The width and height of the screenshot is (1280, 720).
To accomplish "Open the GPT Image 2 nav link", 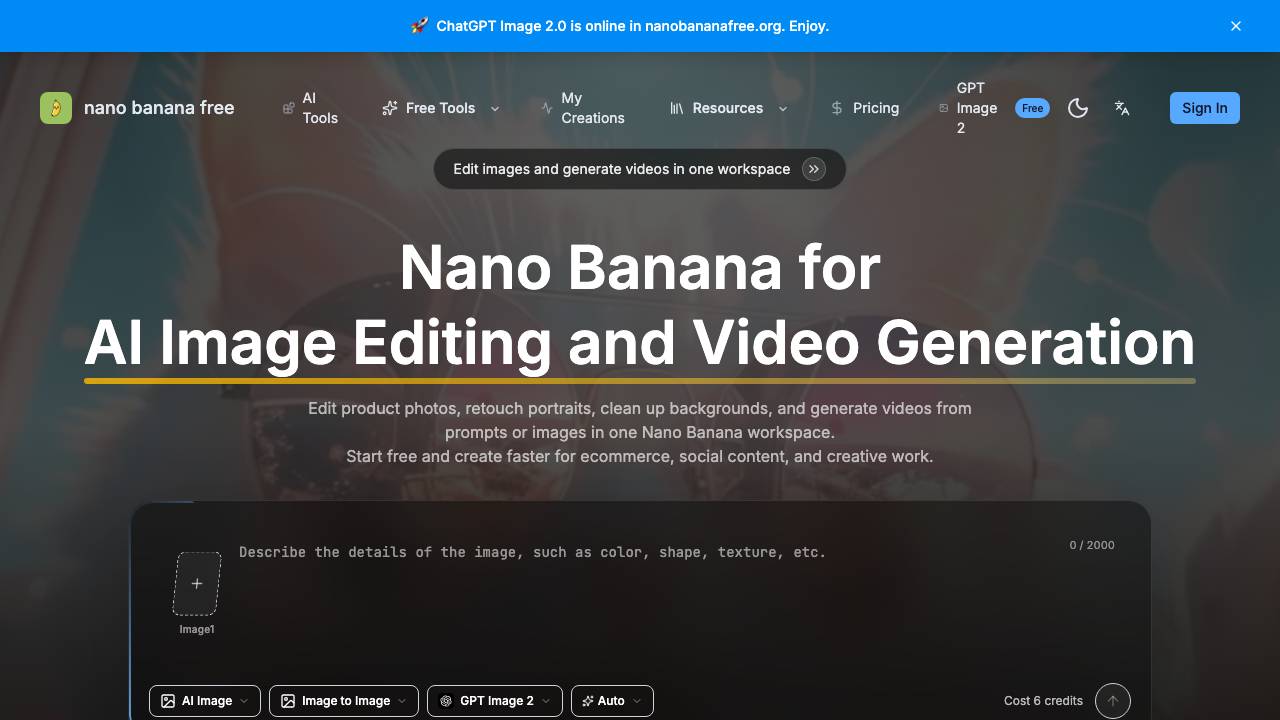I will click(969, 108).
